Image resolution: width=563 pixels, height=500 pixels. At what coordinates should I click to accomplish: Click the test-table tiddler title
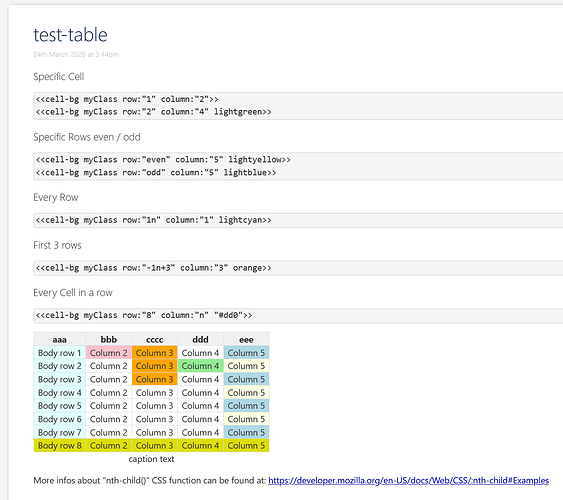point(70,35)
